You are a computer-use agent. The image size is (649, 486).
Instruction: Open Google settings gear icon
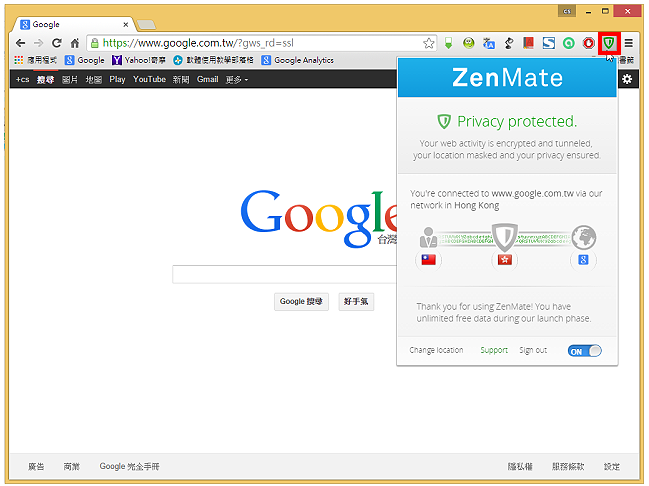pyautogui.click(x=627, y=79)
